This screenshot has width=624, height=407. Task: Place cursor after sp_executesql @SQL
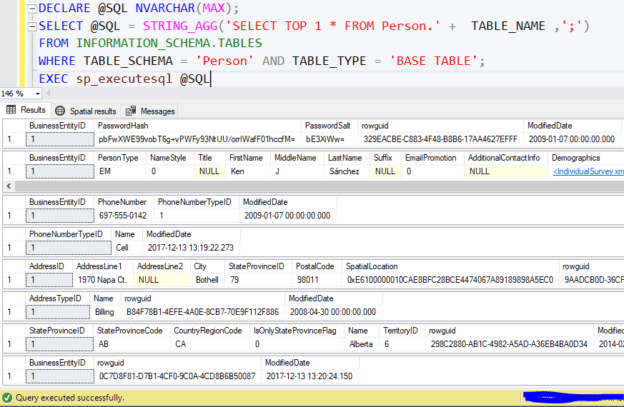point(211,79)
